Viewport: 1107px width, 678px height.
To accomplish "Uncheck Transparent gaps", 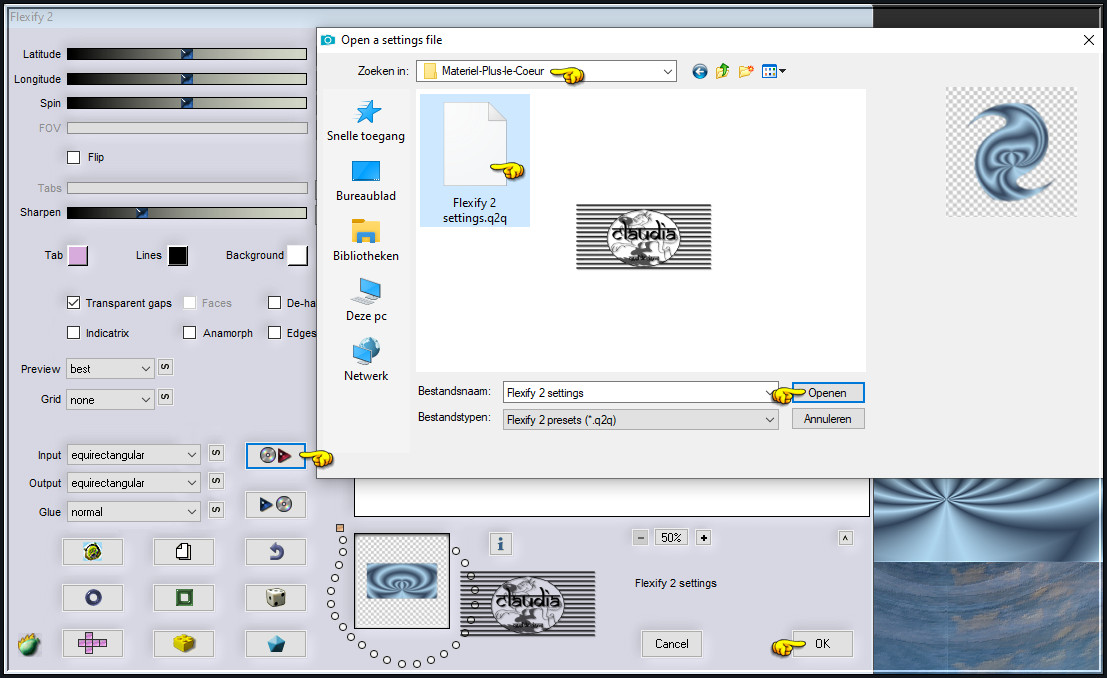I will 73,303.
